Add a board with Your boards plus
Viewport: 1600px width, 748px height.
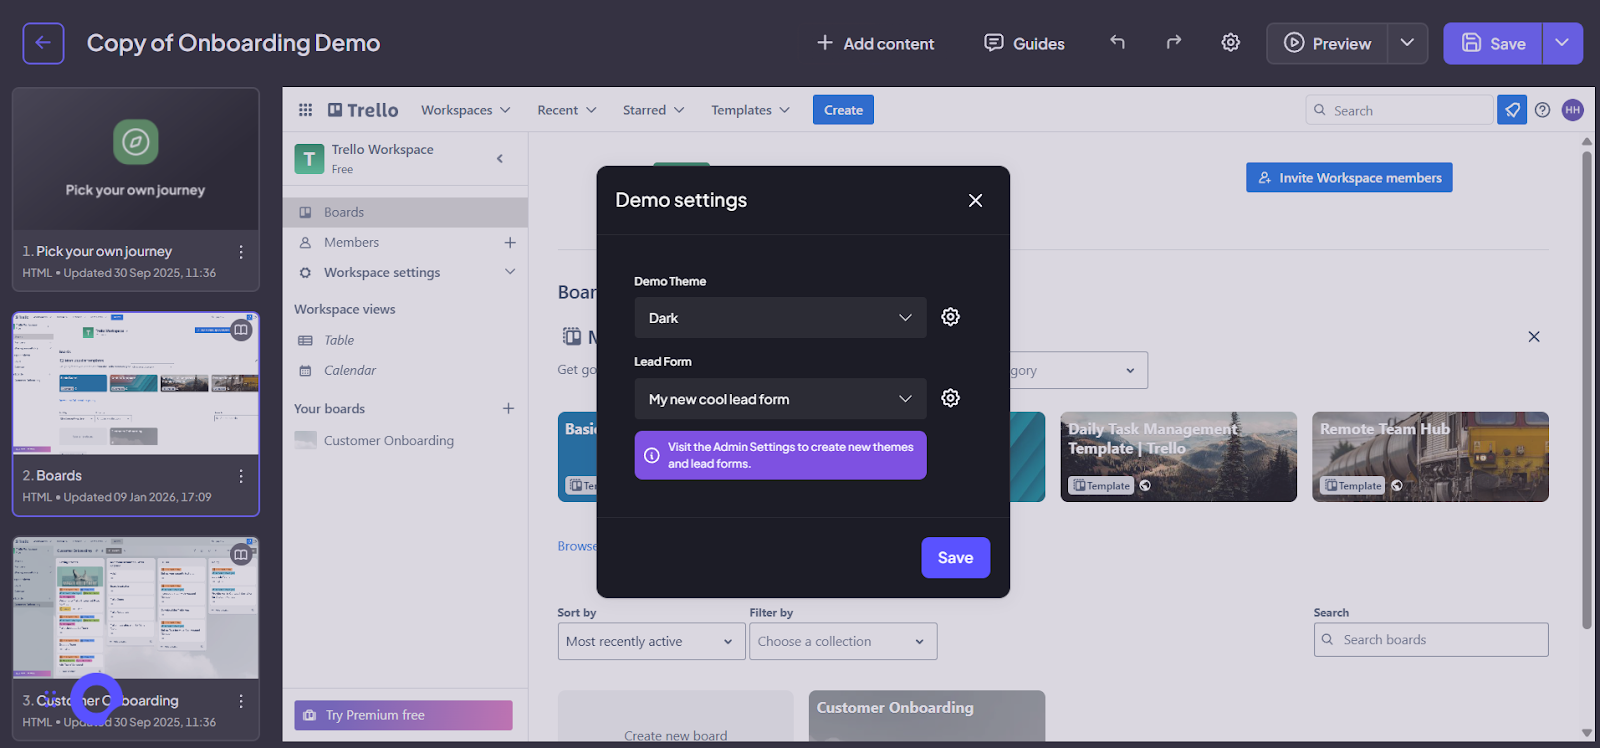click(508, 408)
